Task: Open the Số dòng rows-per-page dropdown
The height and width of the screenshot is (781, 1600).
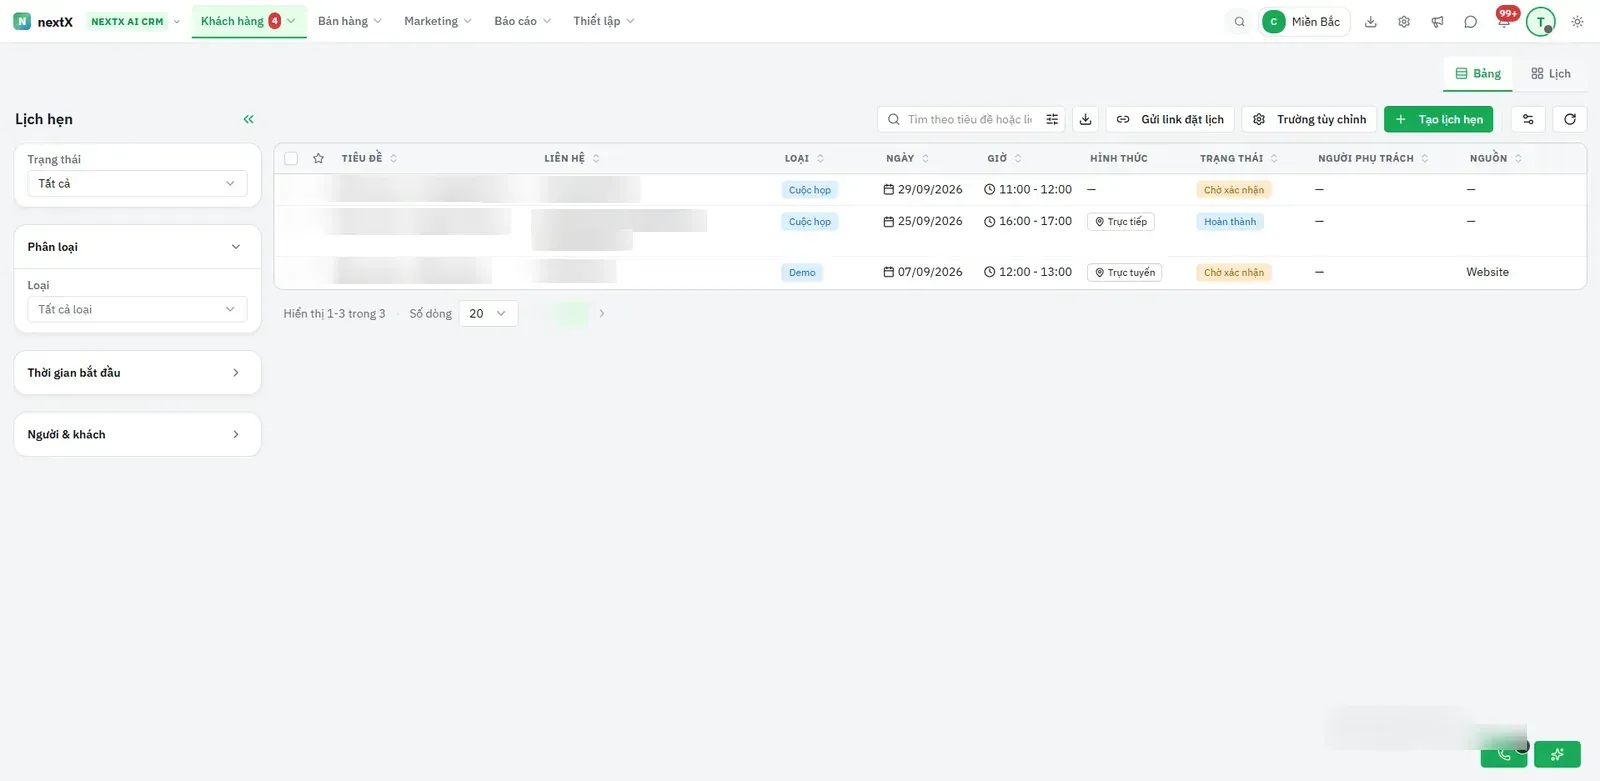Action: coord(488,313)
